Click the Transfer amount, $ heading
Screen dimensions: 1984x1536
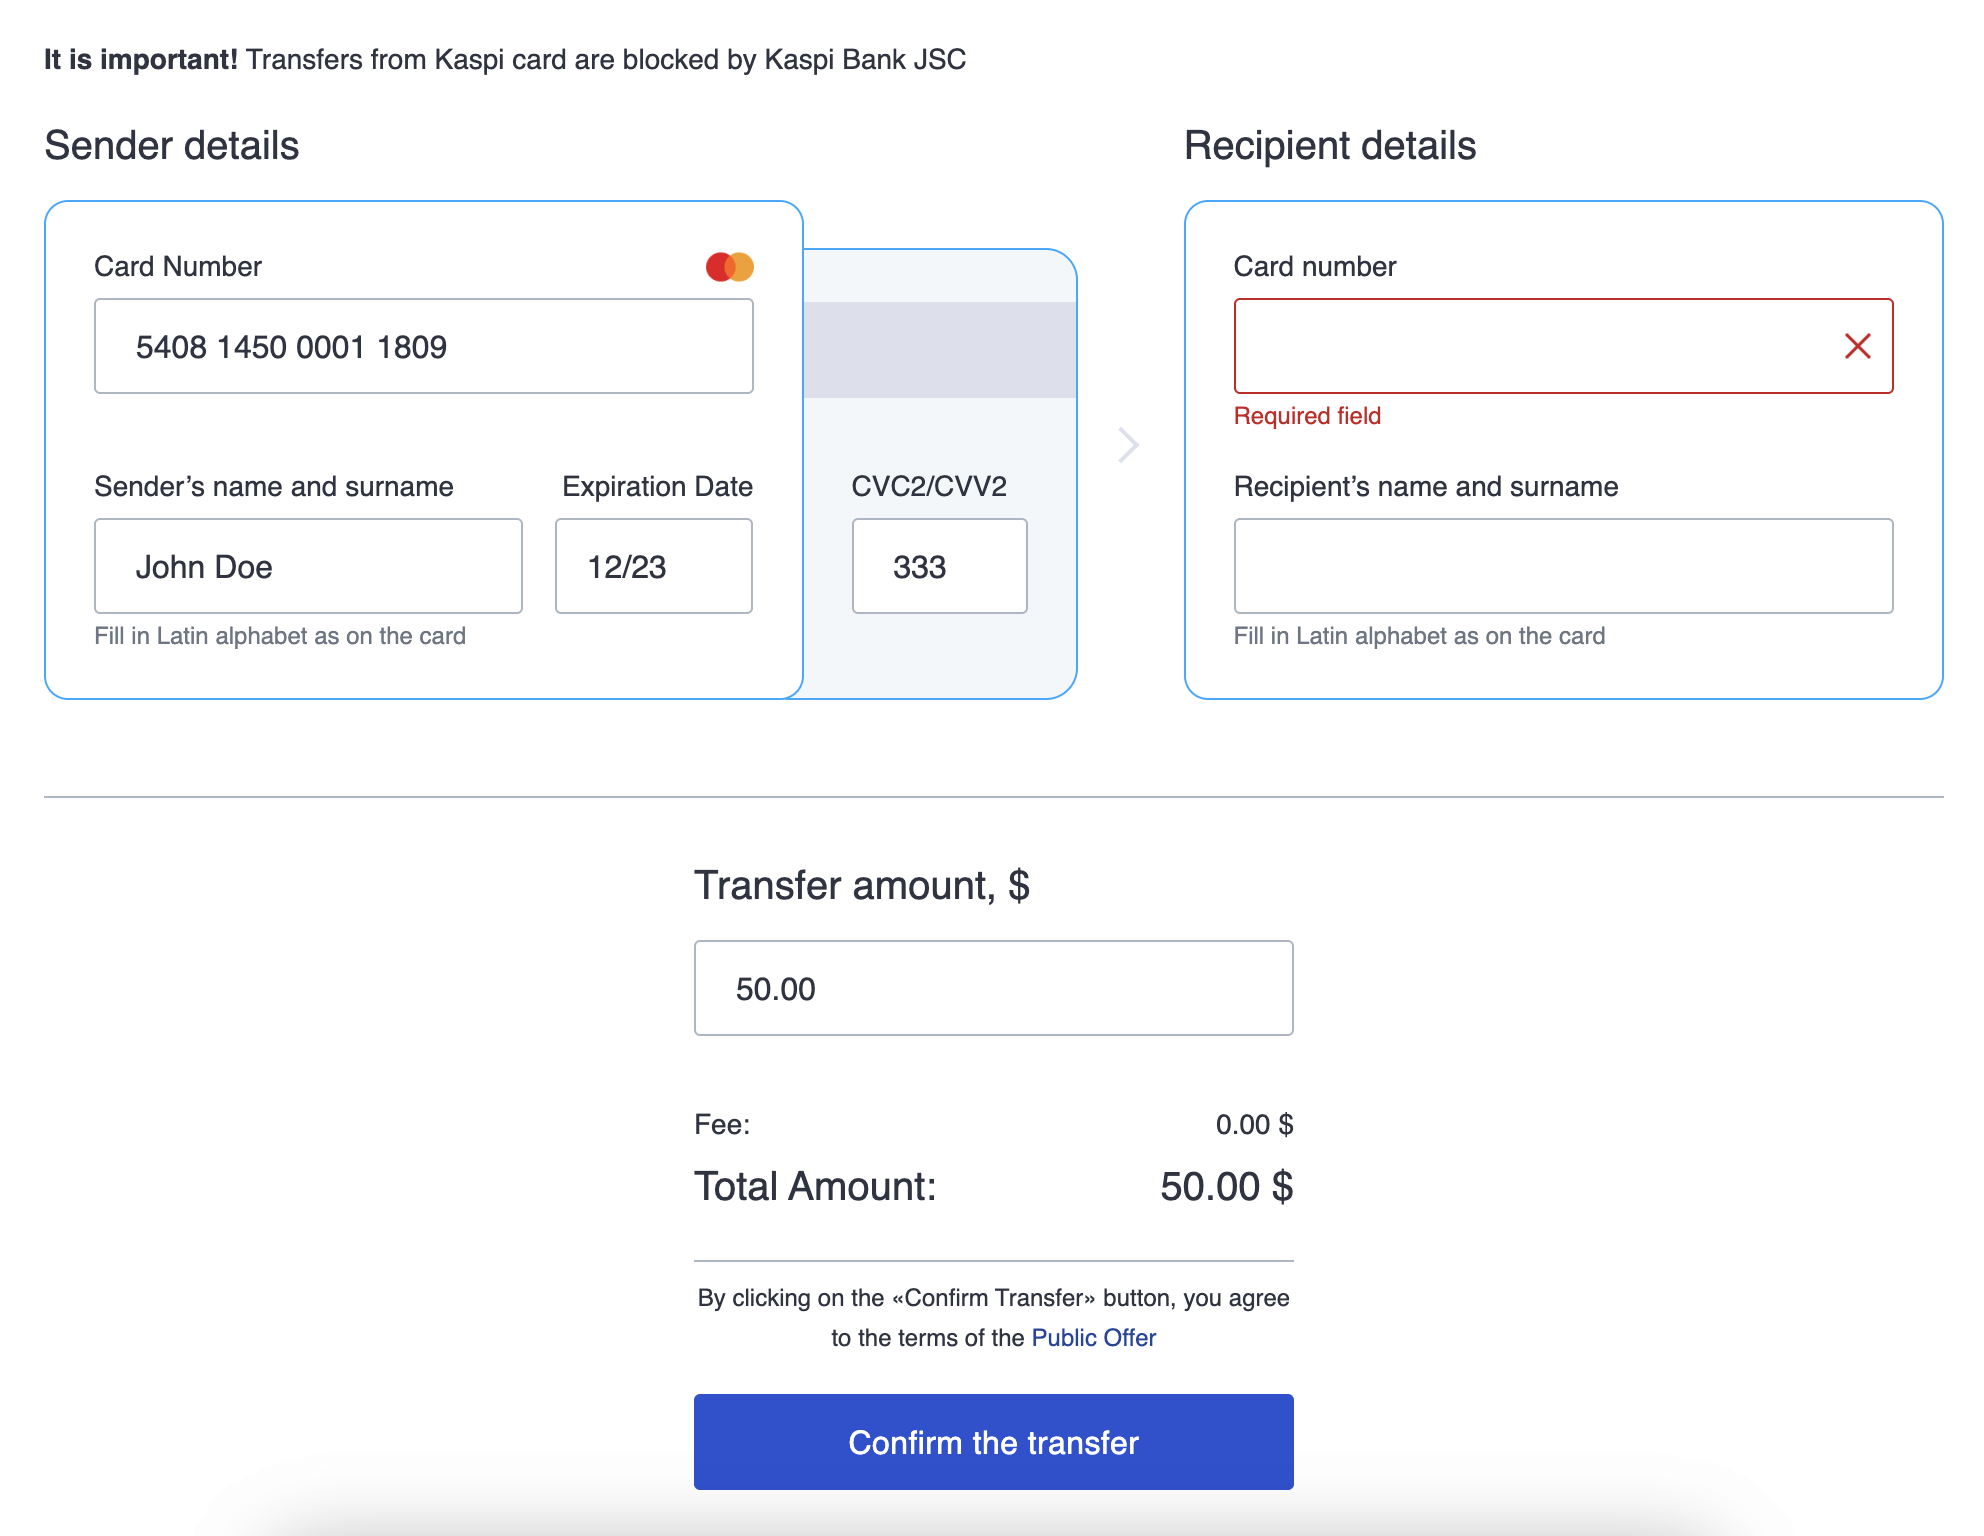click(x=861, y=886)
